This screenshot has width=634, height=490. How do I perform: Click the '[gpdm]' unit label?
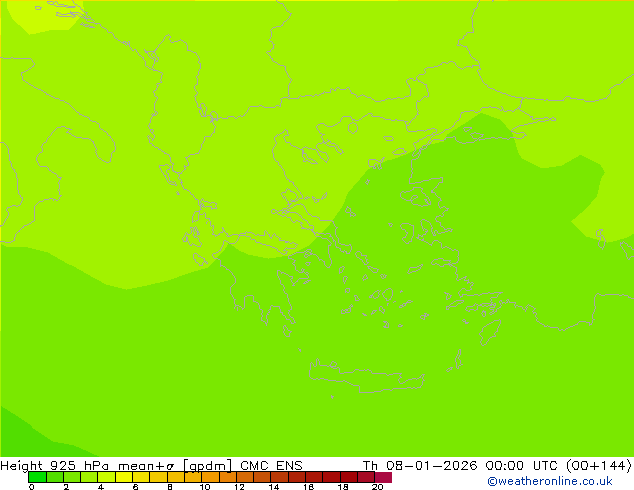coord(207,466)
